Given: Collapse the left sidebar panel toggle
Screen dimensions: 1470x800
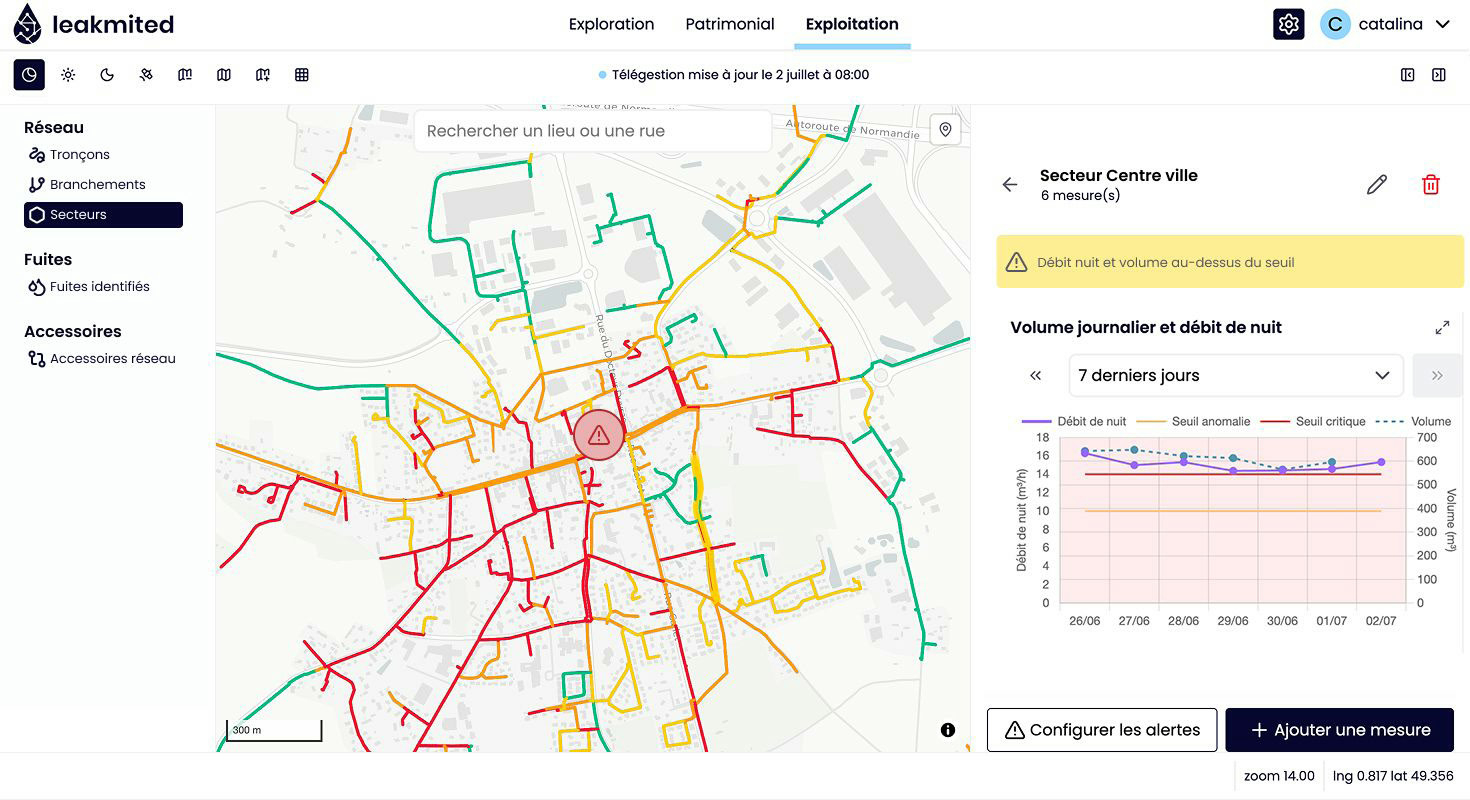Looking at the screenshot, I should click(1408, 75).
